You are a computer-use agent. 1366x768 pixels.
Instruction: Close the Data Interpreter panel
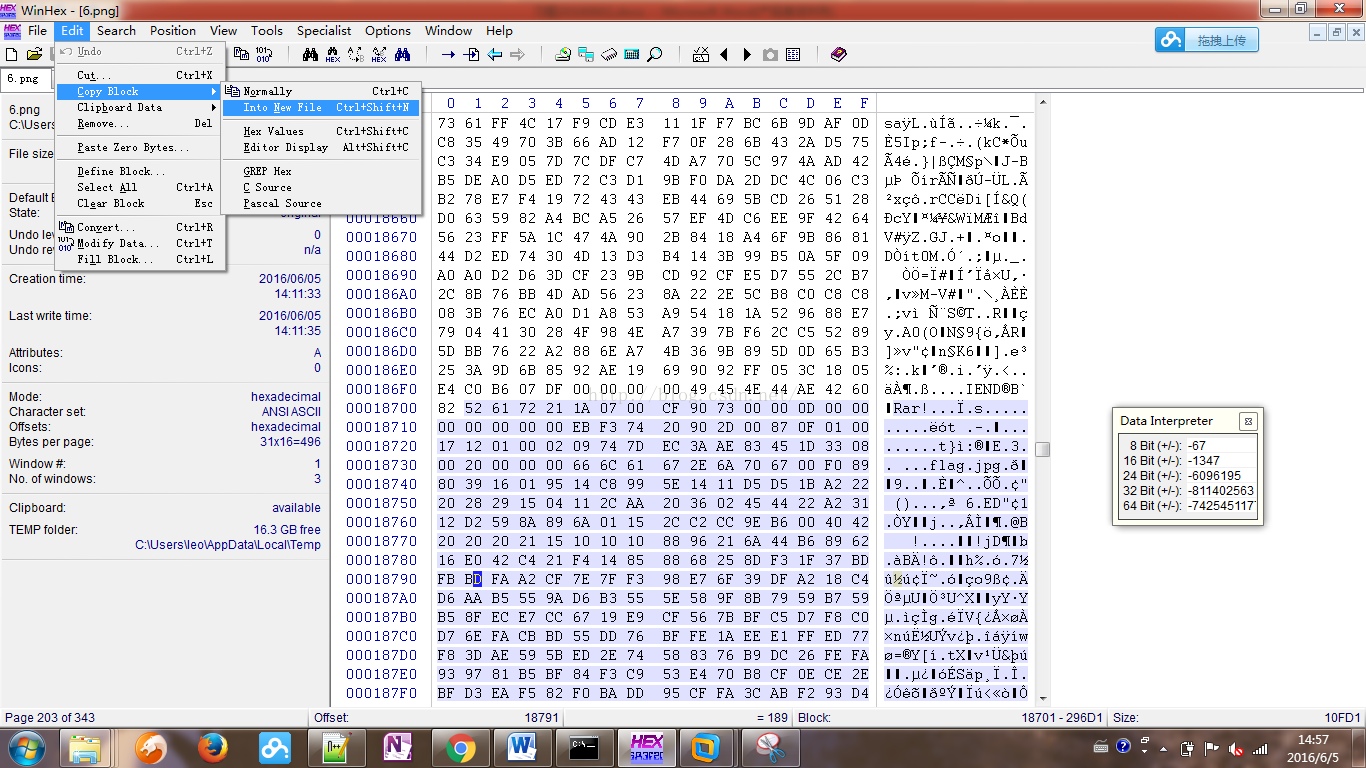click(x=1247, y=421)
